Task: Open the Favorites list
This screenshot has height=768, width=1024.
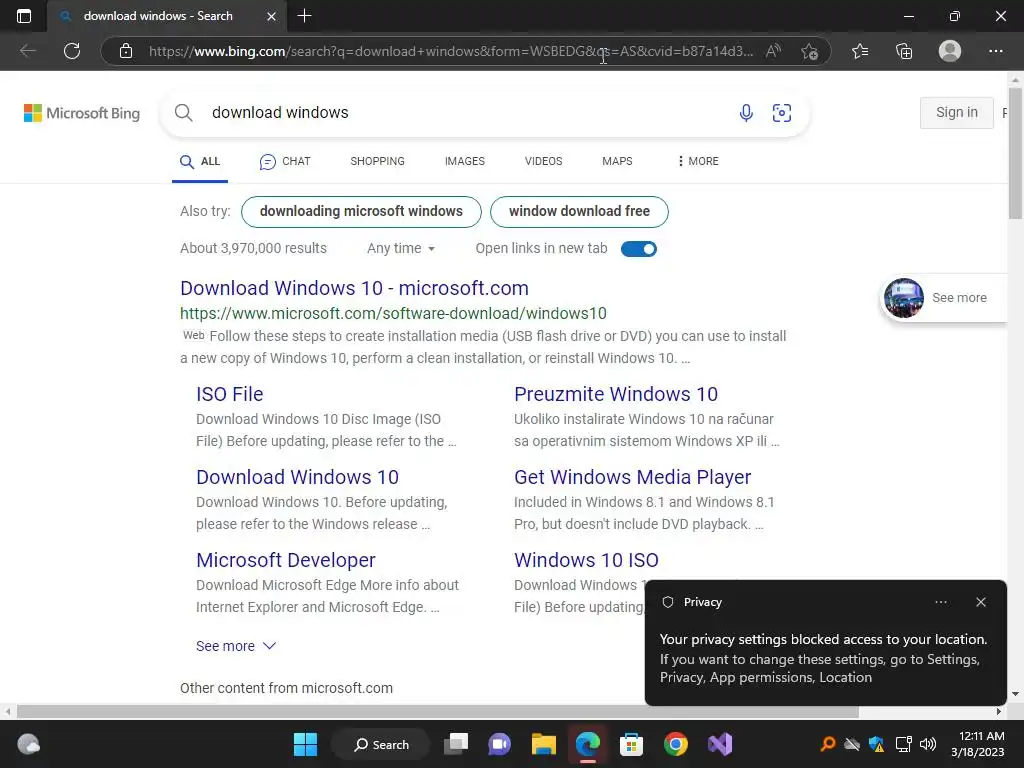Action: 860,51
